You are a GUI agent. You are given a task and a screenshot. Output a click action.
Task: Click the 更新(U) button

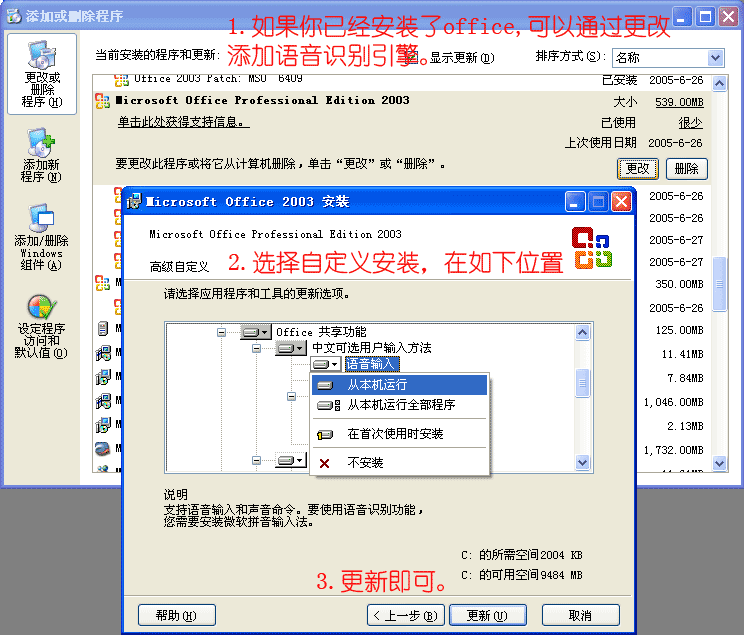(x=487, y=616)
